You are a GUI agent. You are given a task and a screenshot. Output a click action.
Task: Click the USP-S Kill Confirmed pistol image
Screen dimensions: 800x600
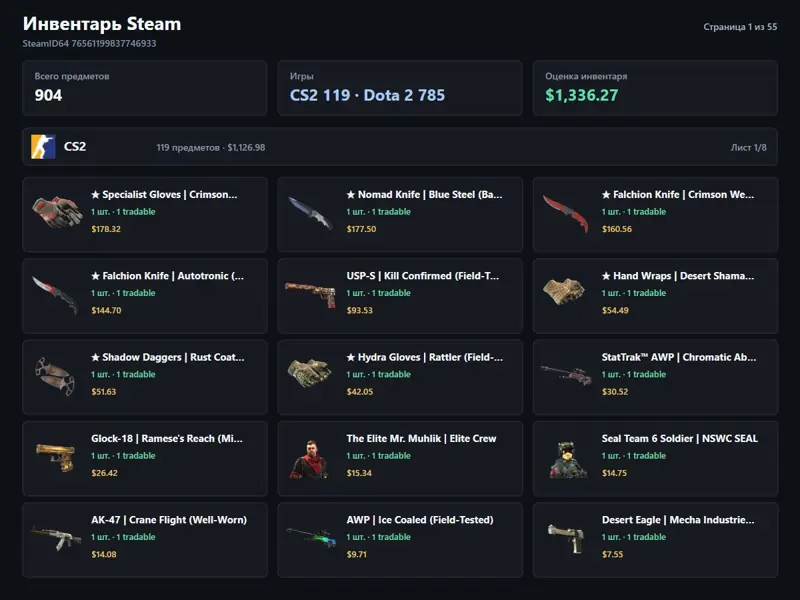tap(311, 294)
